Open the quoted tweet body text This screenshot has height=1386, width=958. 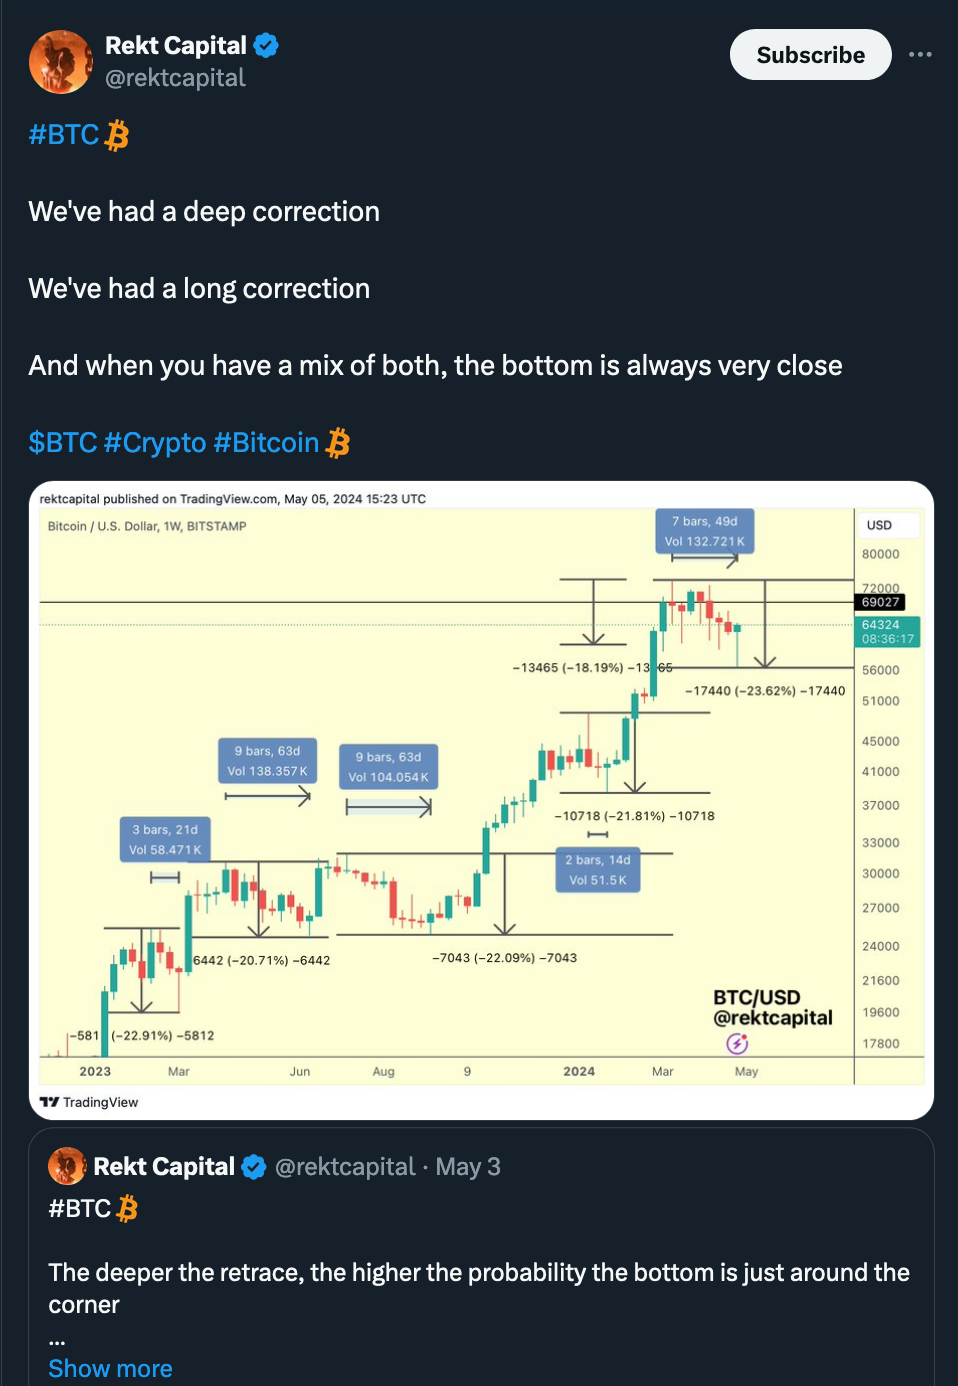tap(479, 1288)
